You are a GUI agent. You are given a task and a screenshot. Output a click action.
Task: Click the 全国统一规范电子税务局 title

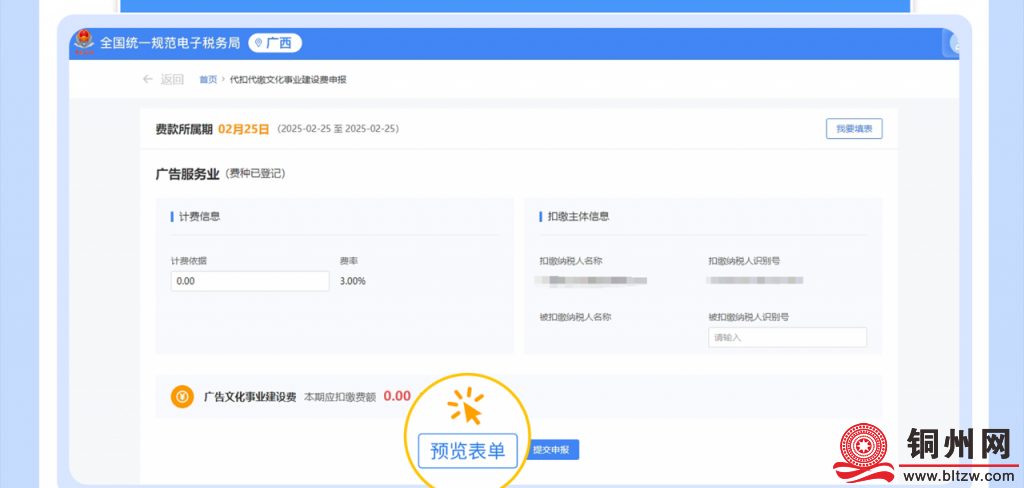point(170,43)
